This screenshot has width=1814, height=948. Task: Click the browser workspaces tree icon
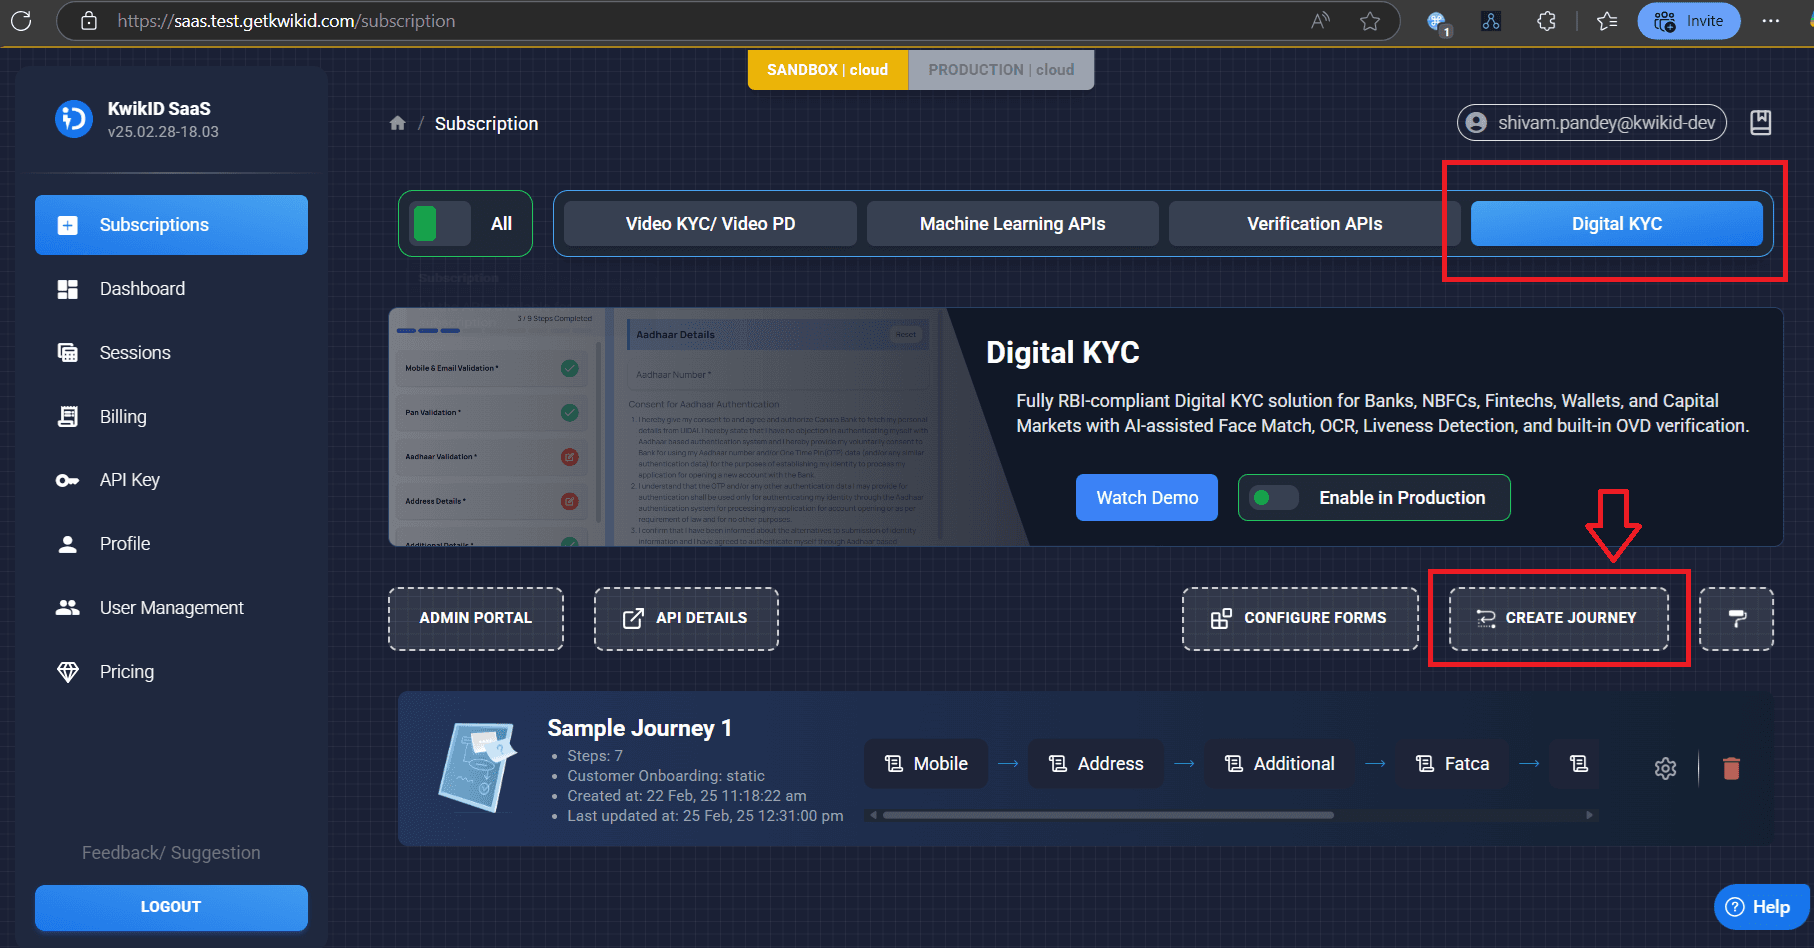tap(1491, 21)
